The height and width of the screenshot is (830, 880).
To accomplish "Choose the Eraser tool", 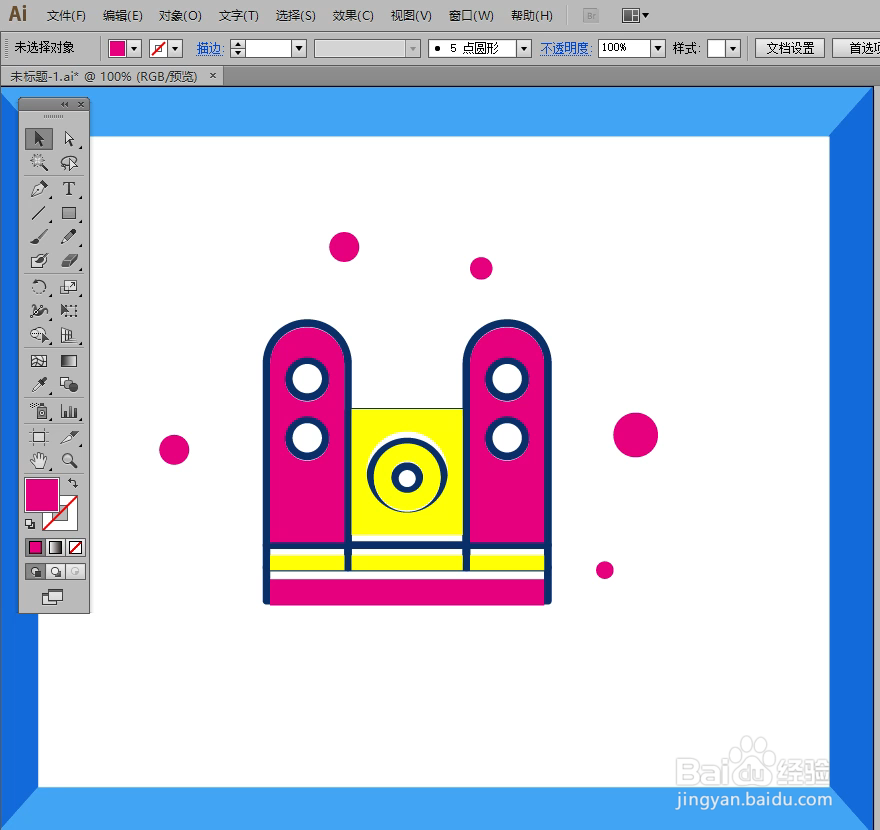I will 69,260.
